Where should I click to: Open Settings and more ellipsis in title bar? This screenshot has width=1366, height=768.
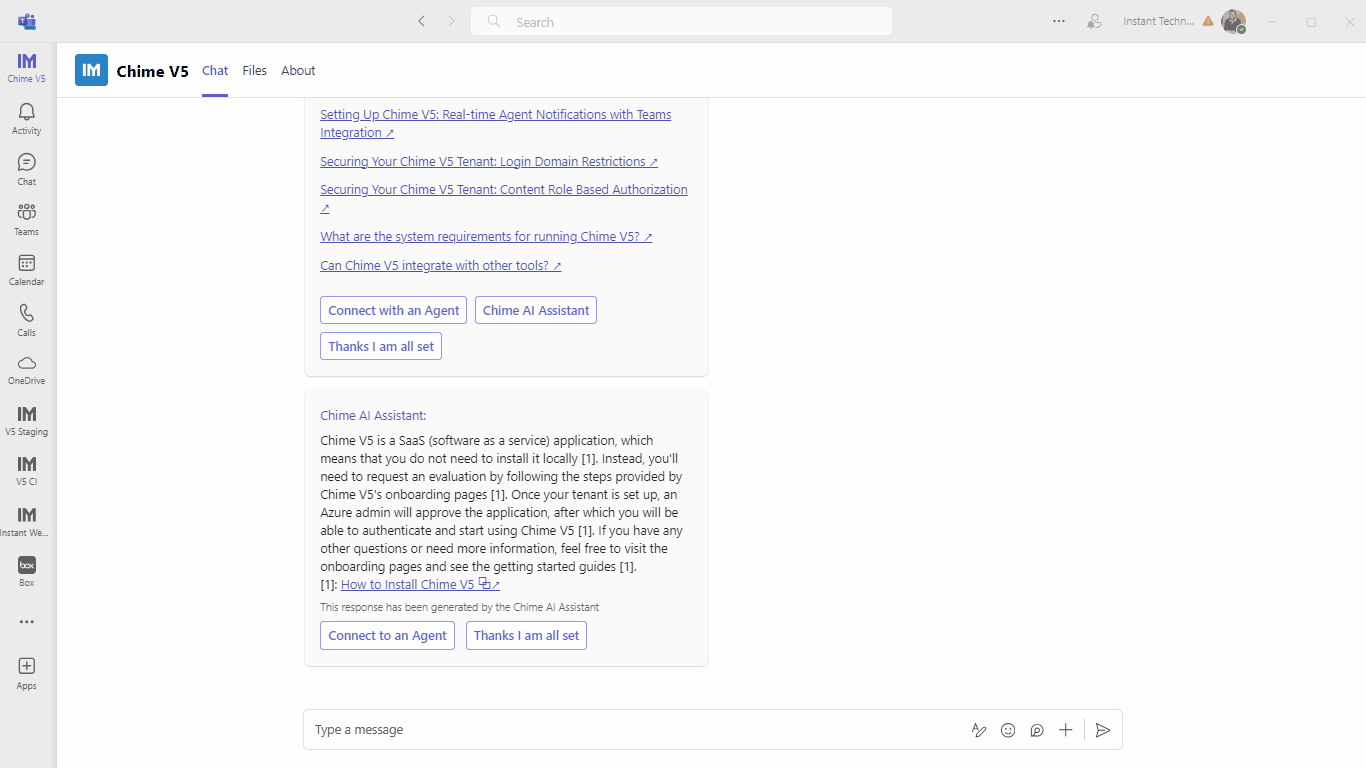pyautogui.click(x=1059, y=21)
